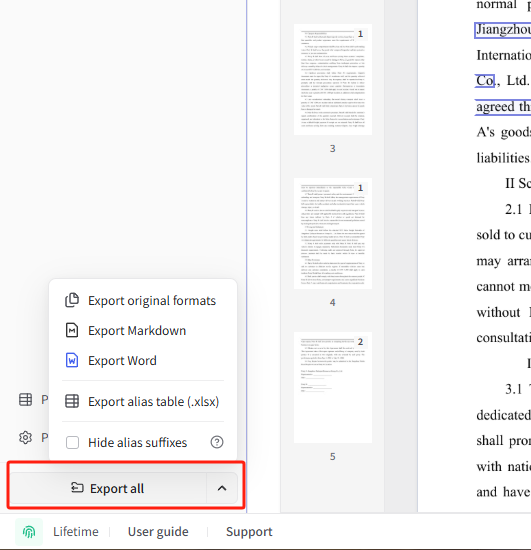
Task: Click the green fingerprint icon
Action: (29, 532)
